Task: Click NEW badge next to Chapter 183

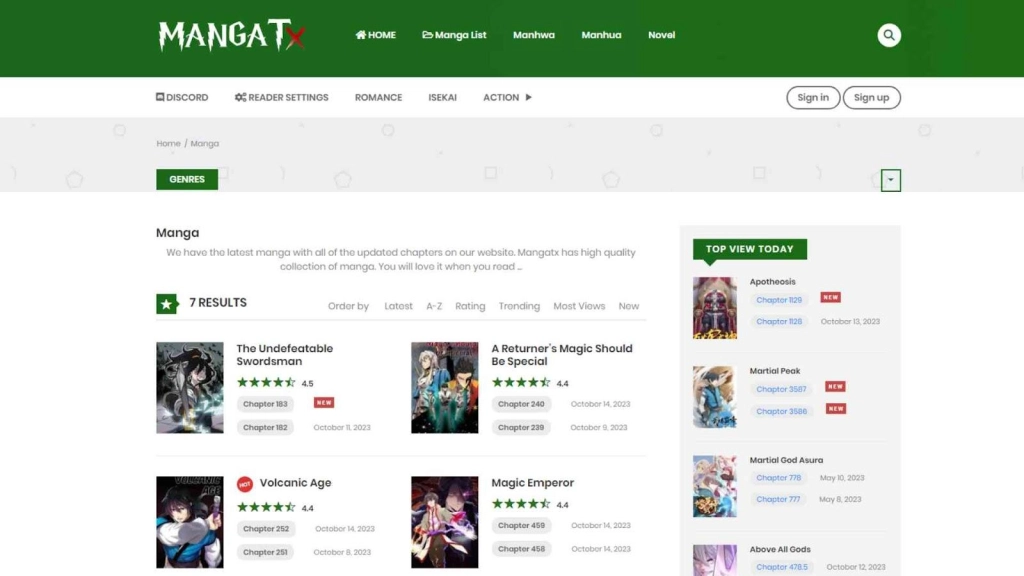Action: coord(324,403)
